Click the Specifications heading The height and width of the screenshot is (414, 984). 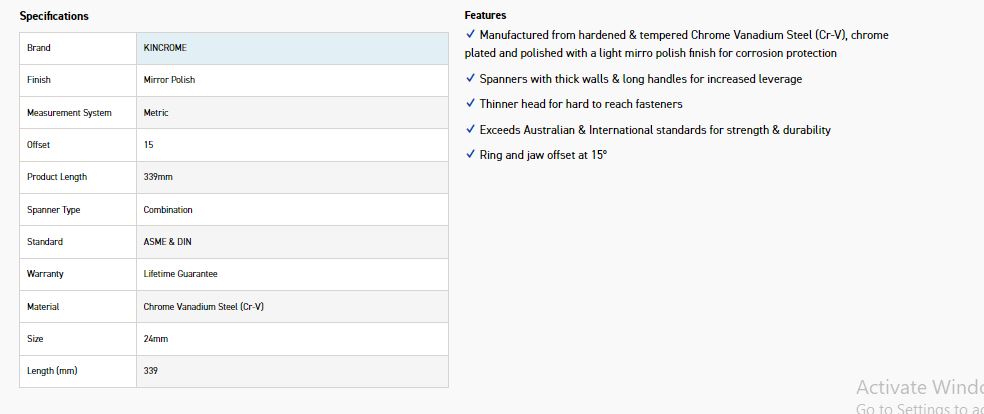tap(54, 16)
